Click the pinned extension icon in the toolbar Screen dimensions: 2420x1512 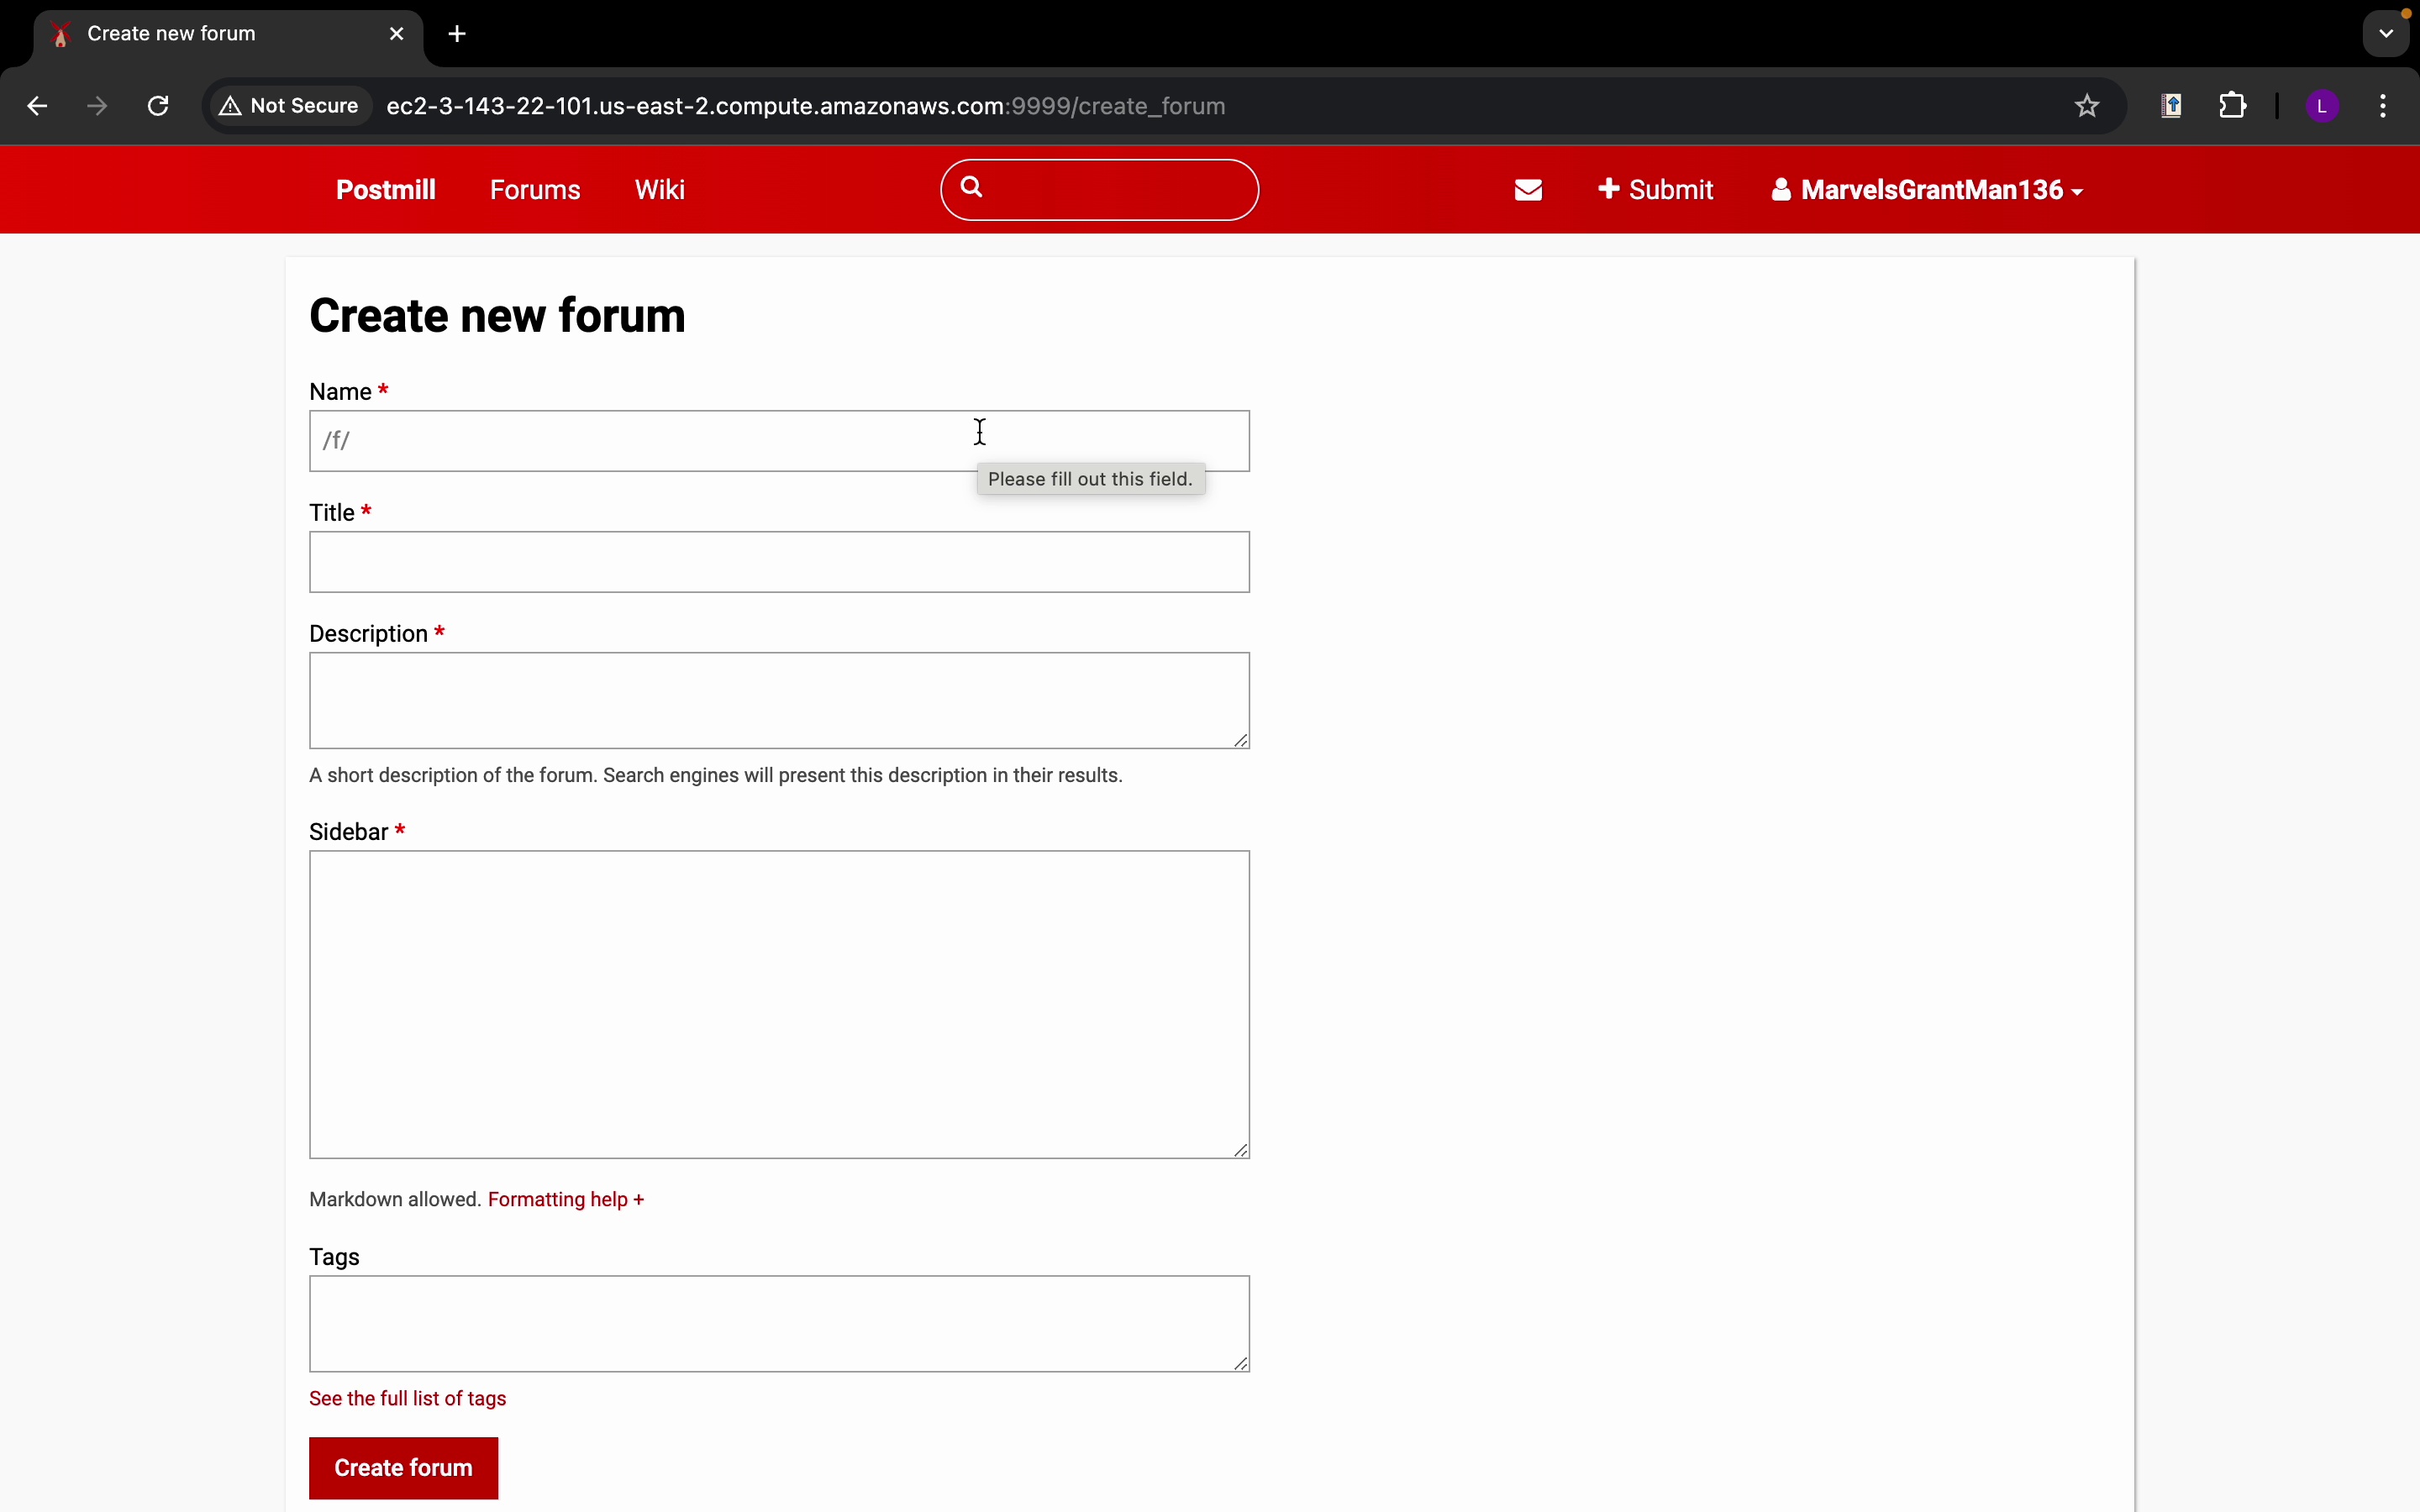point(2171,106)
